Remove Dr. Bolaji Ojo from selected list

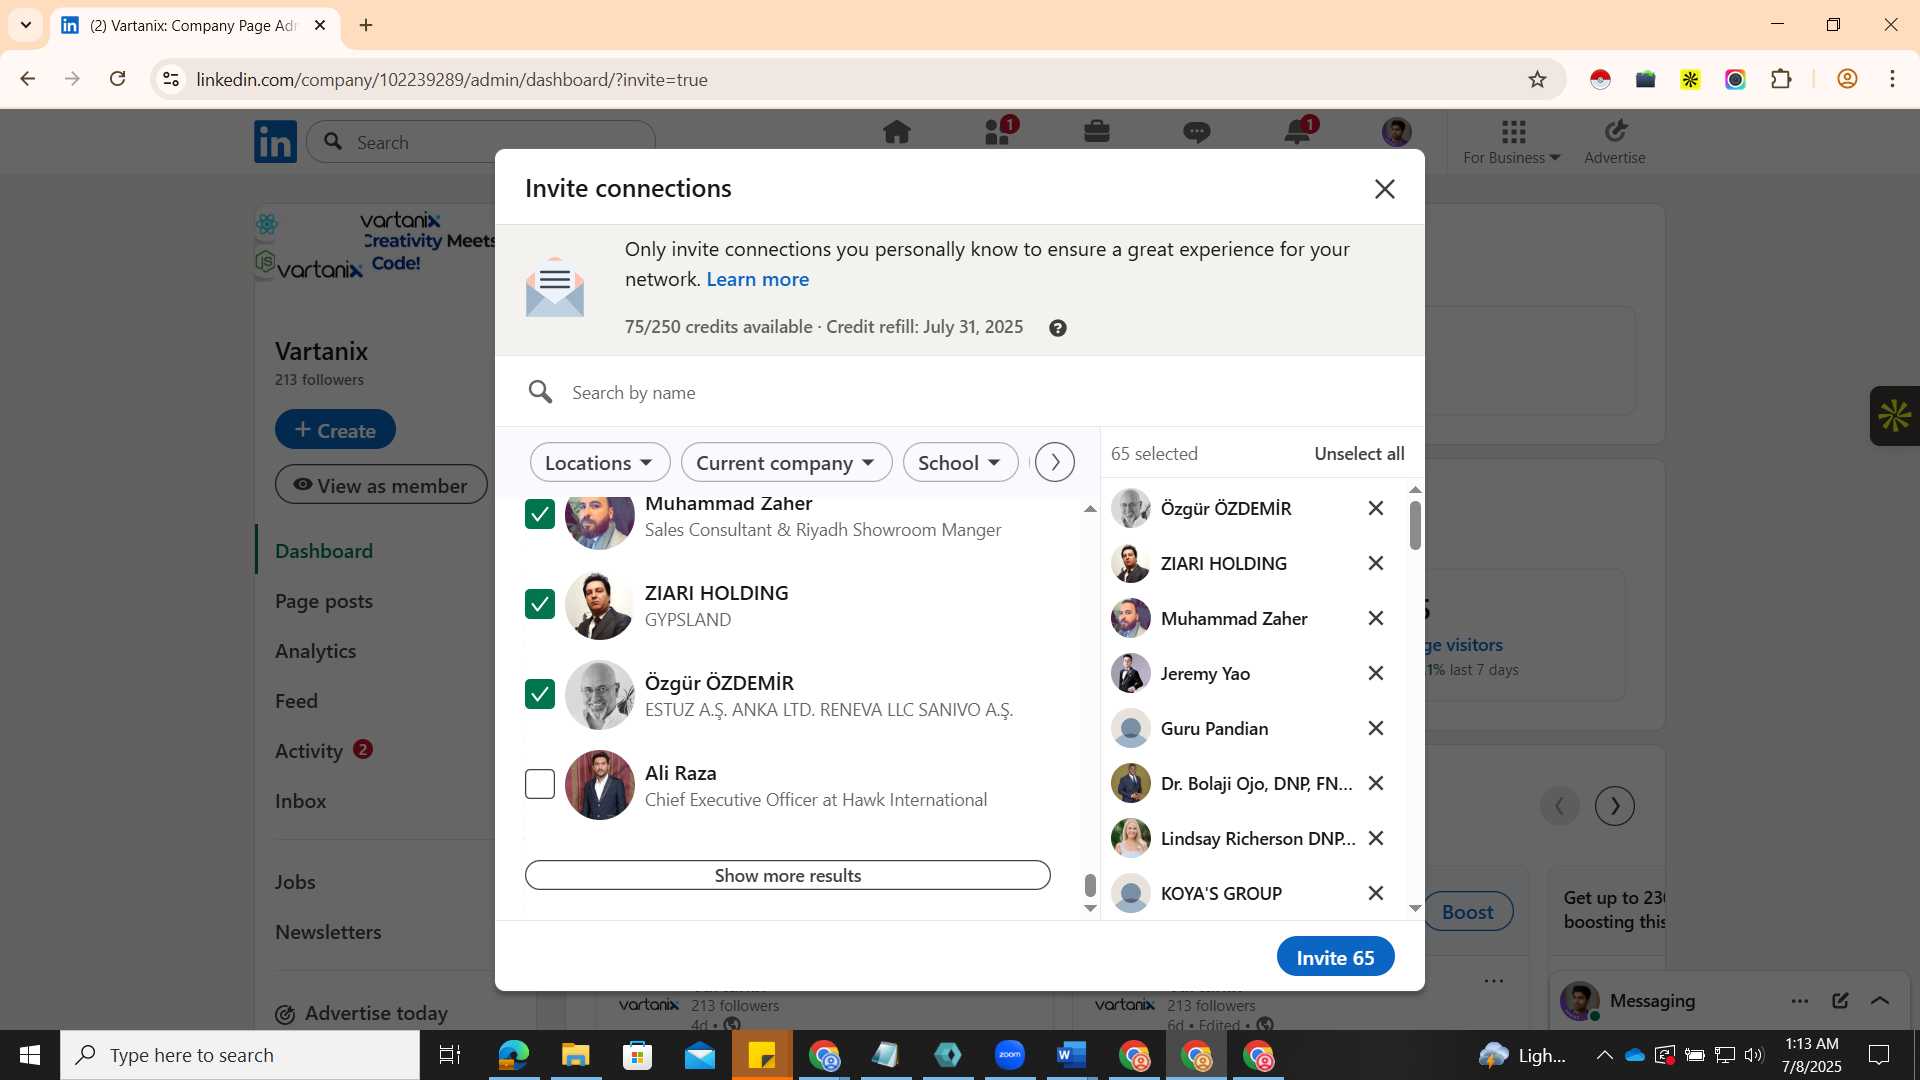point(1376,783)
